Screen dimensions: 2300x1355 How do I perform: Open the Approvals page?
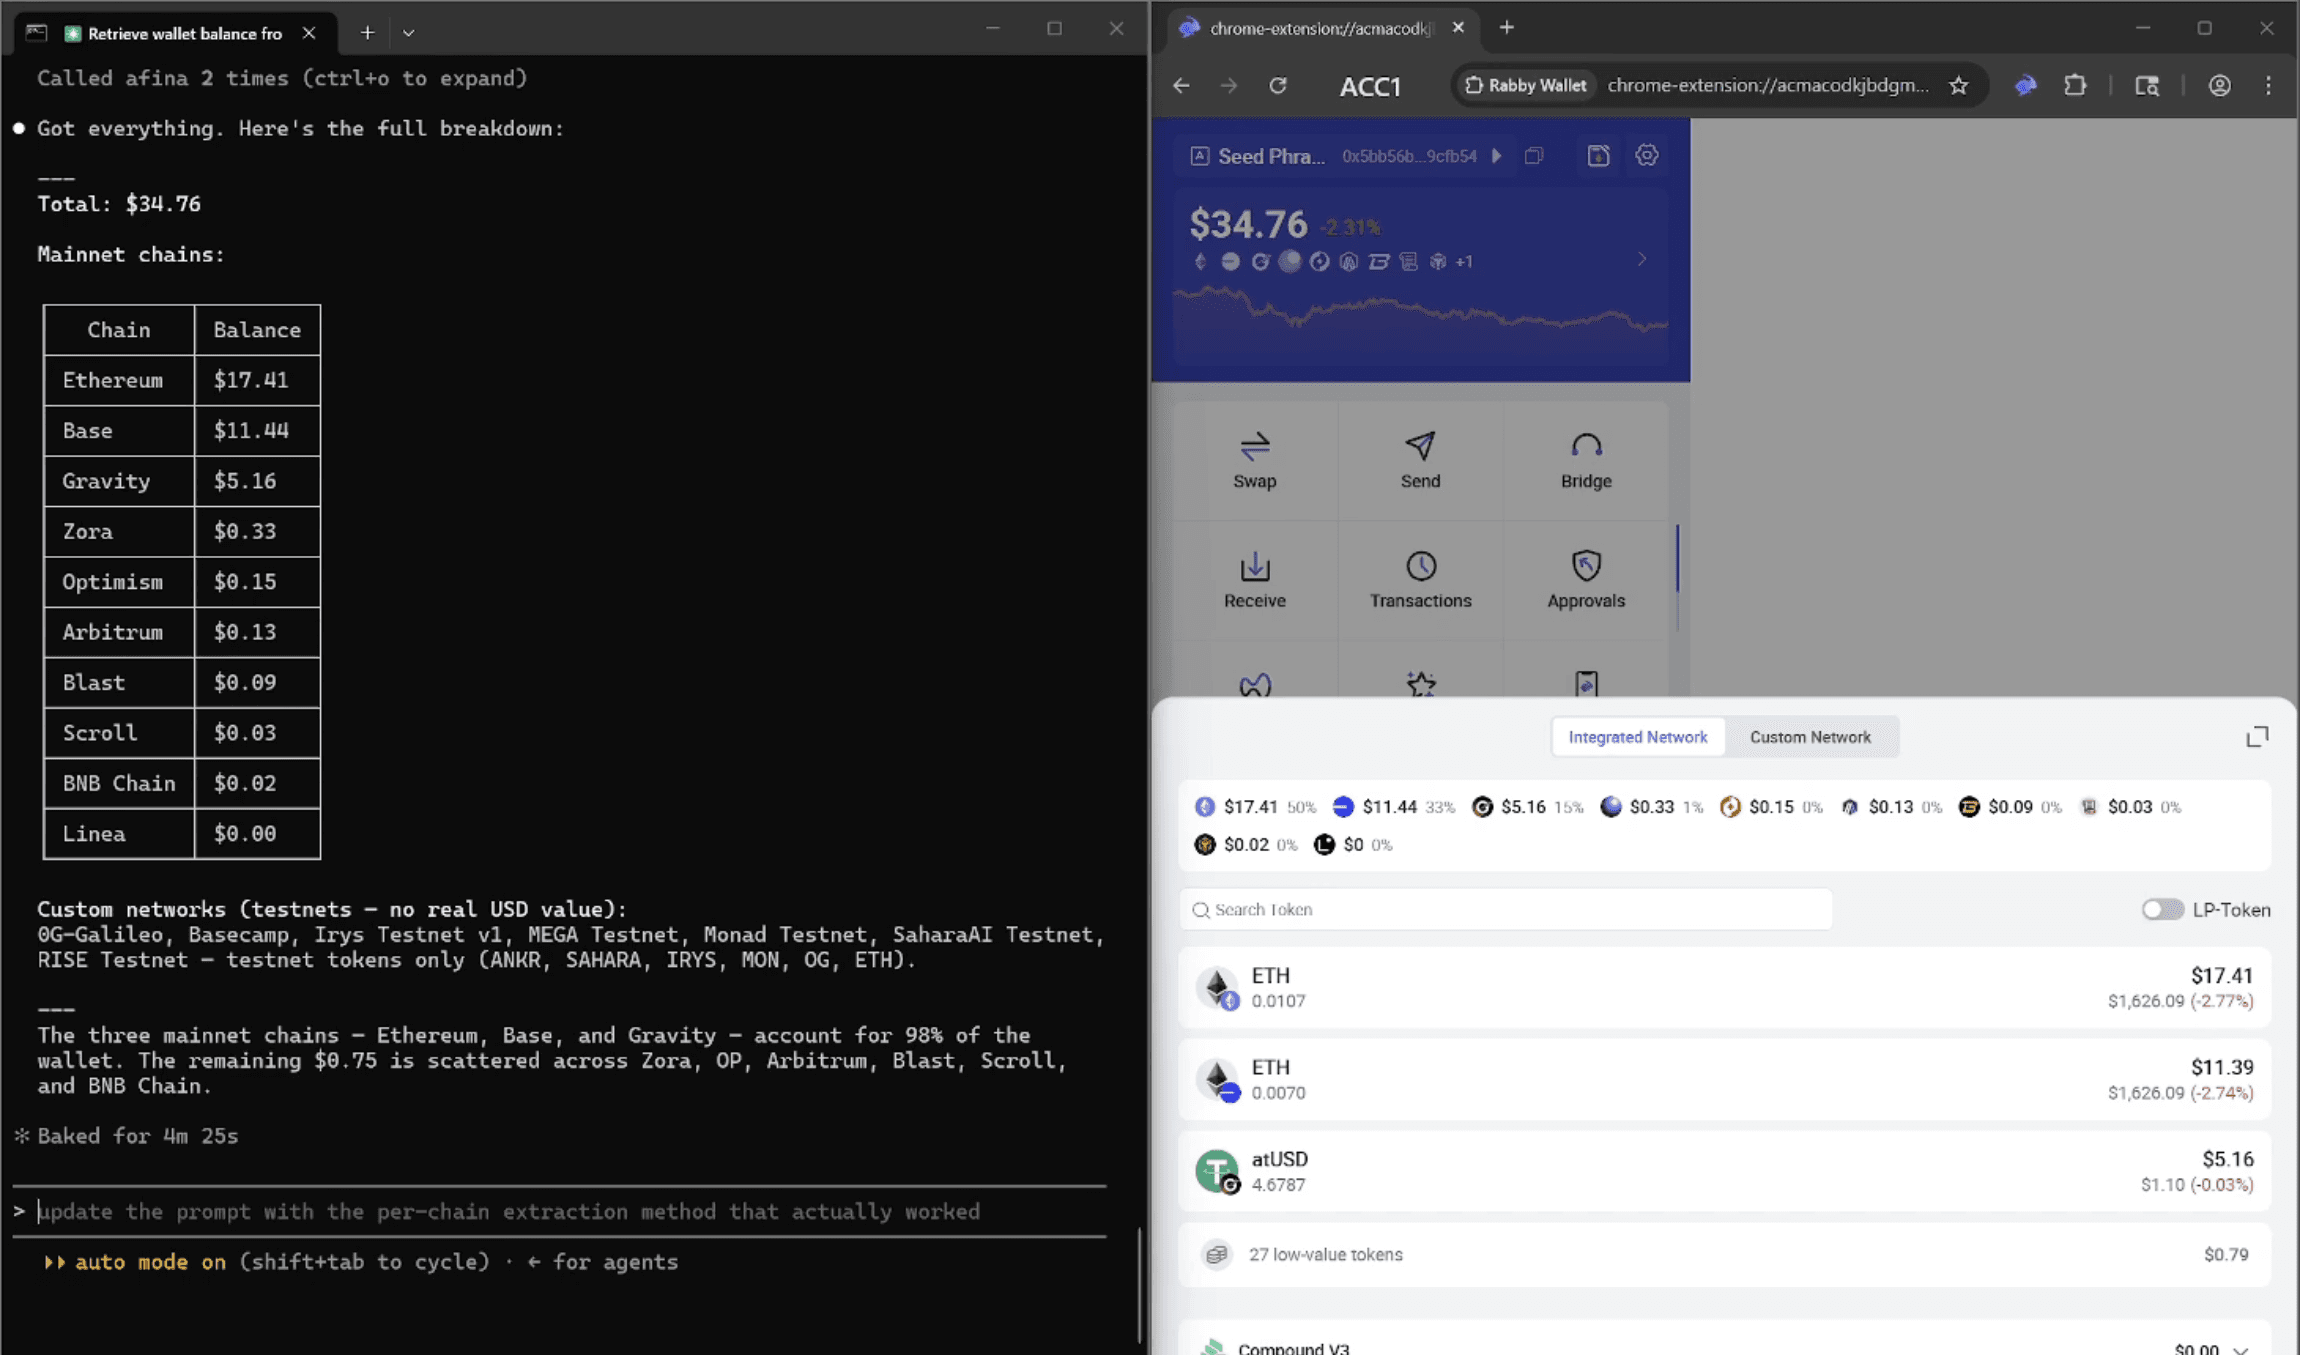coord(1586,580)
